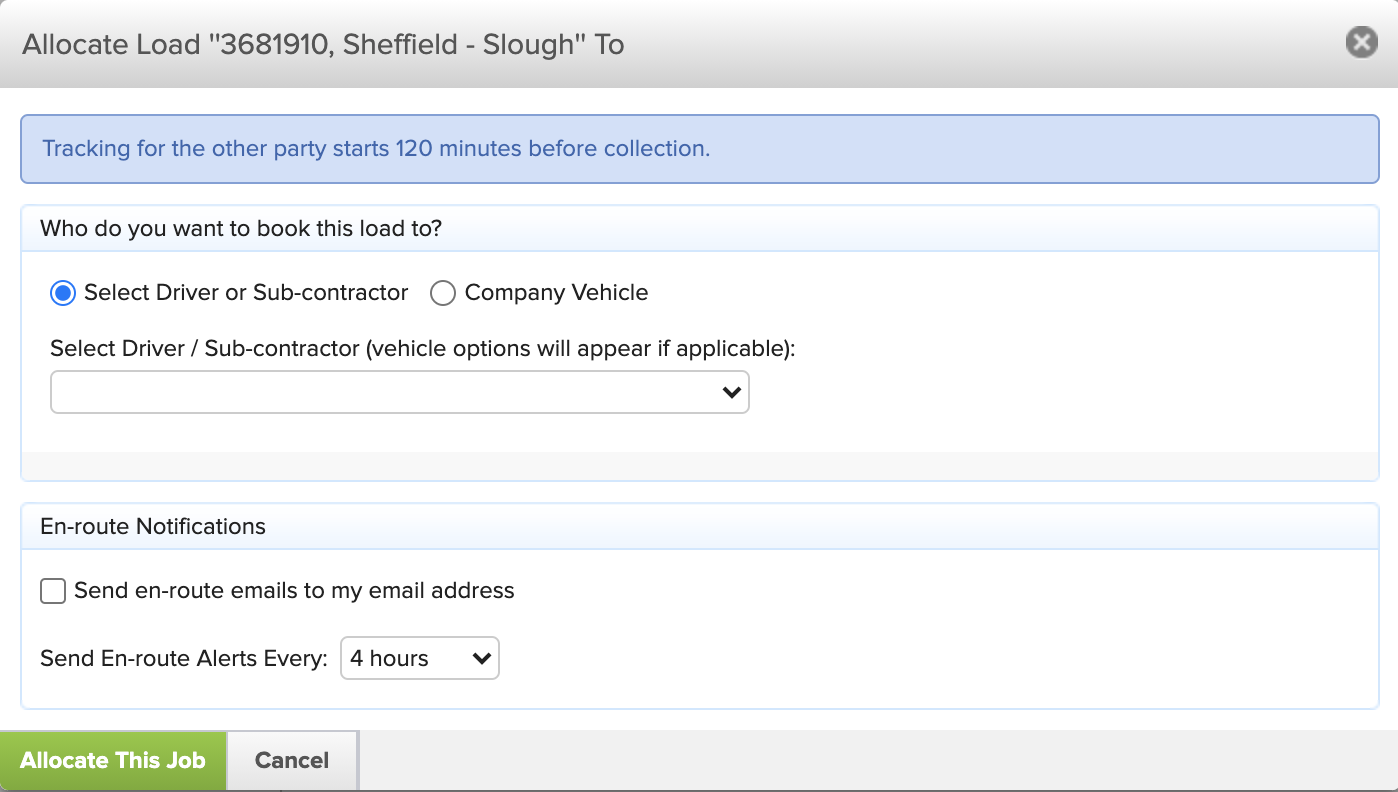Click the Allocate Load dialog title bar text
Screen dimensions: 1398x792
coord(323,44)
